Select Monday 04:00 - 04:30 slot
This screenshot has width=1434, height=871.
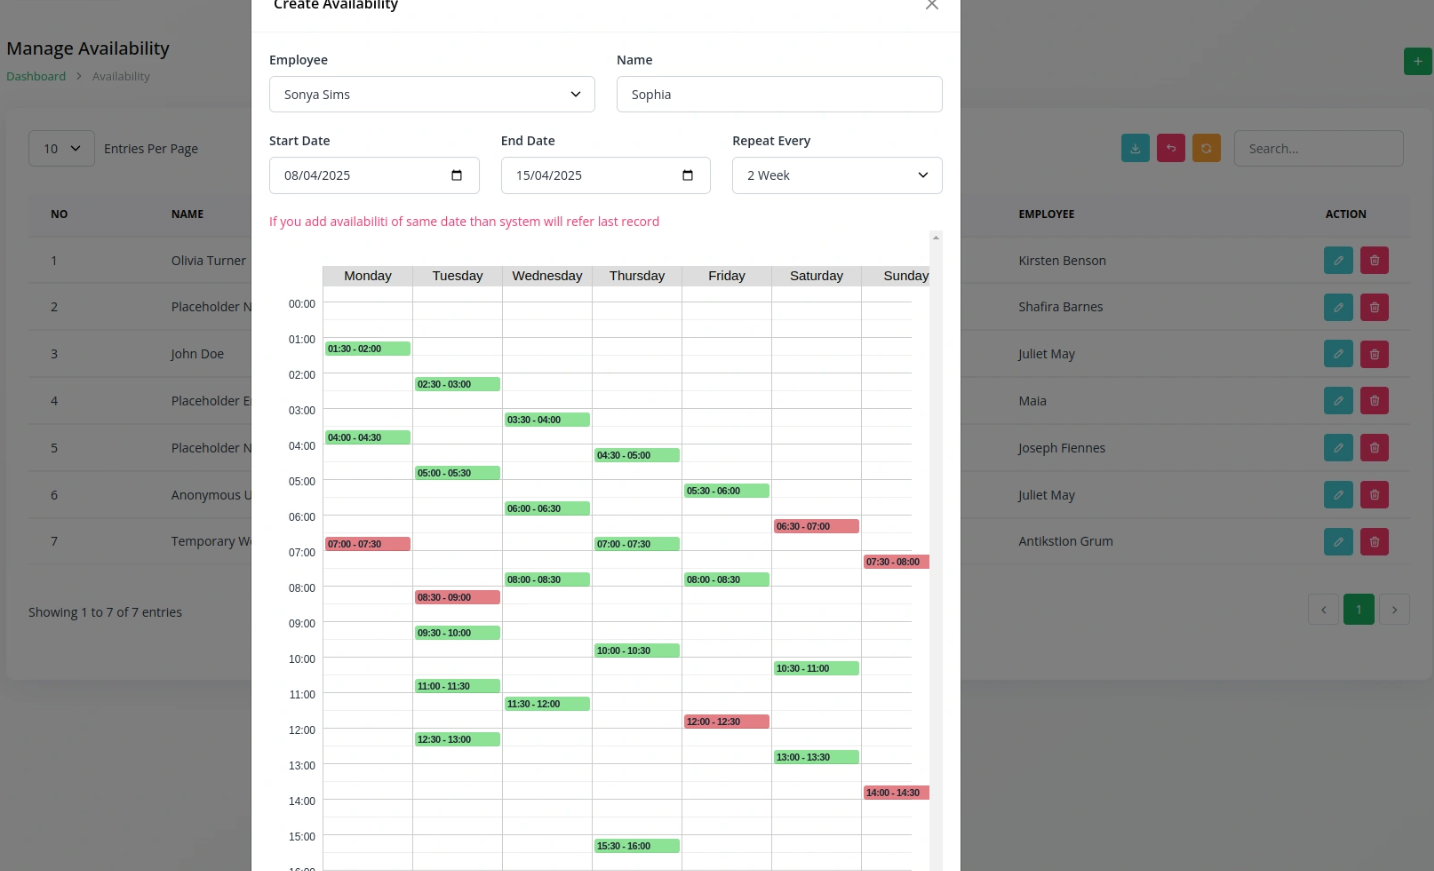368,437
